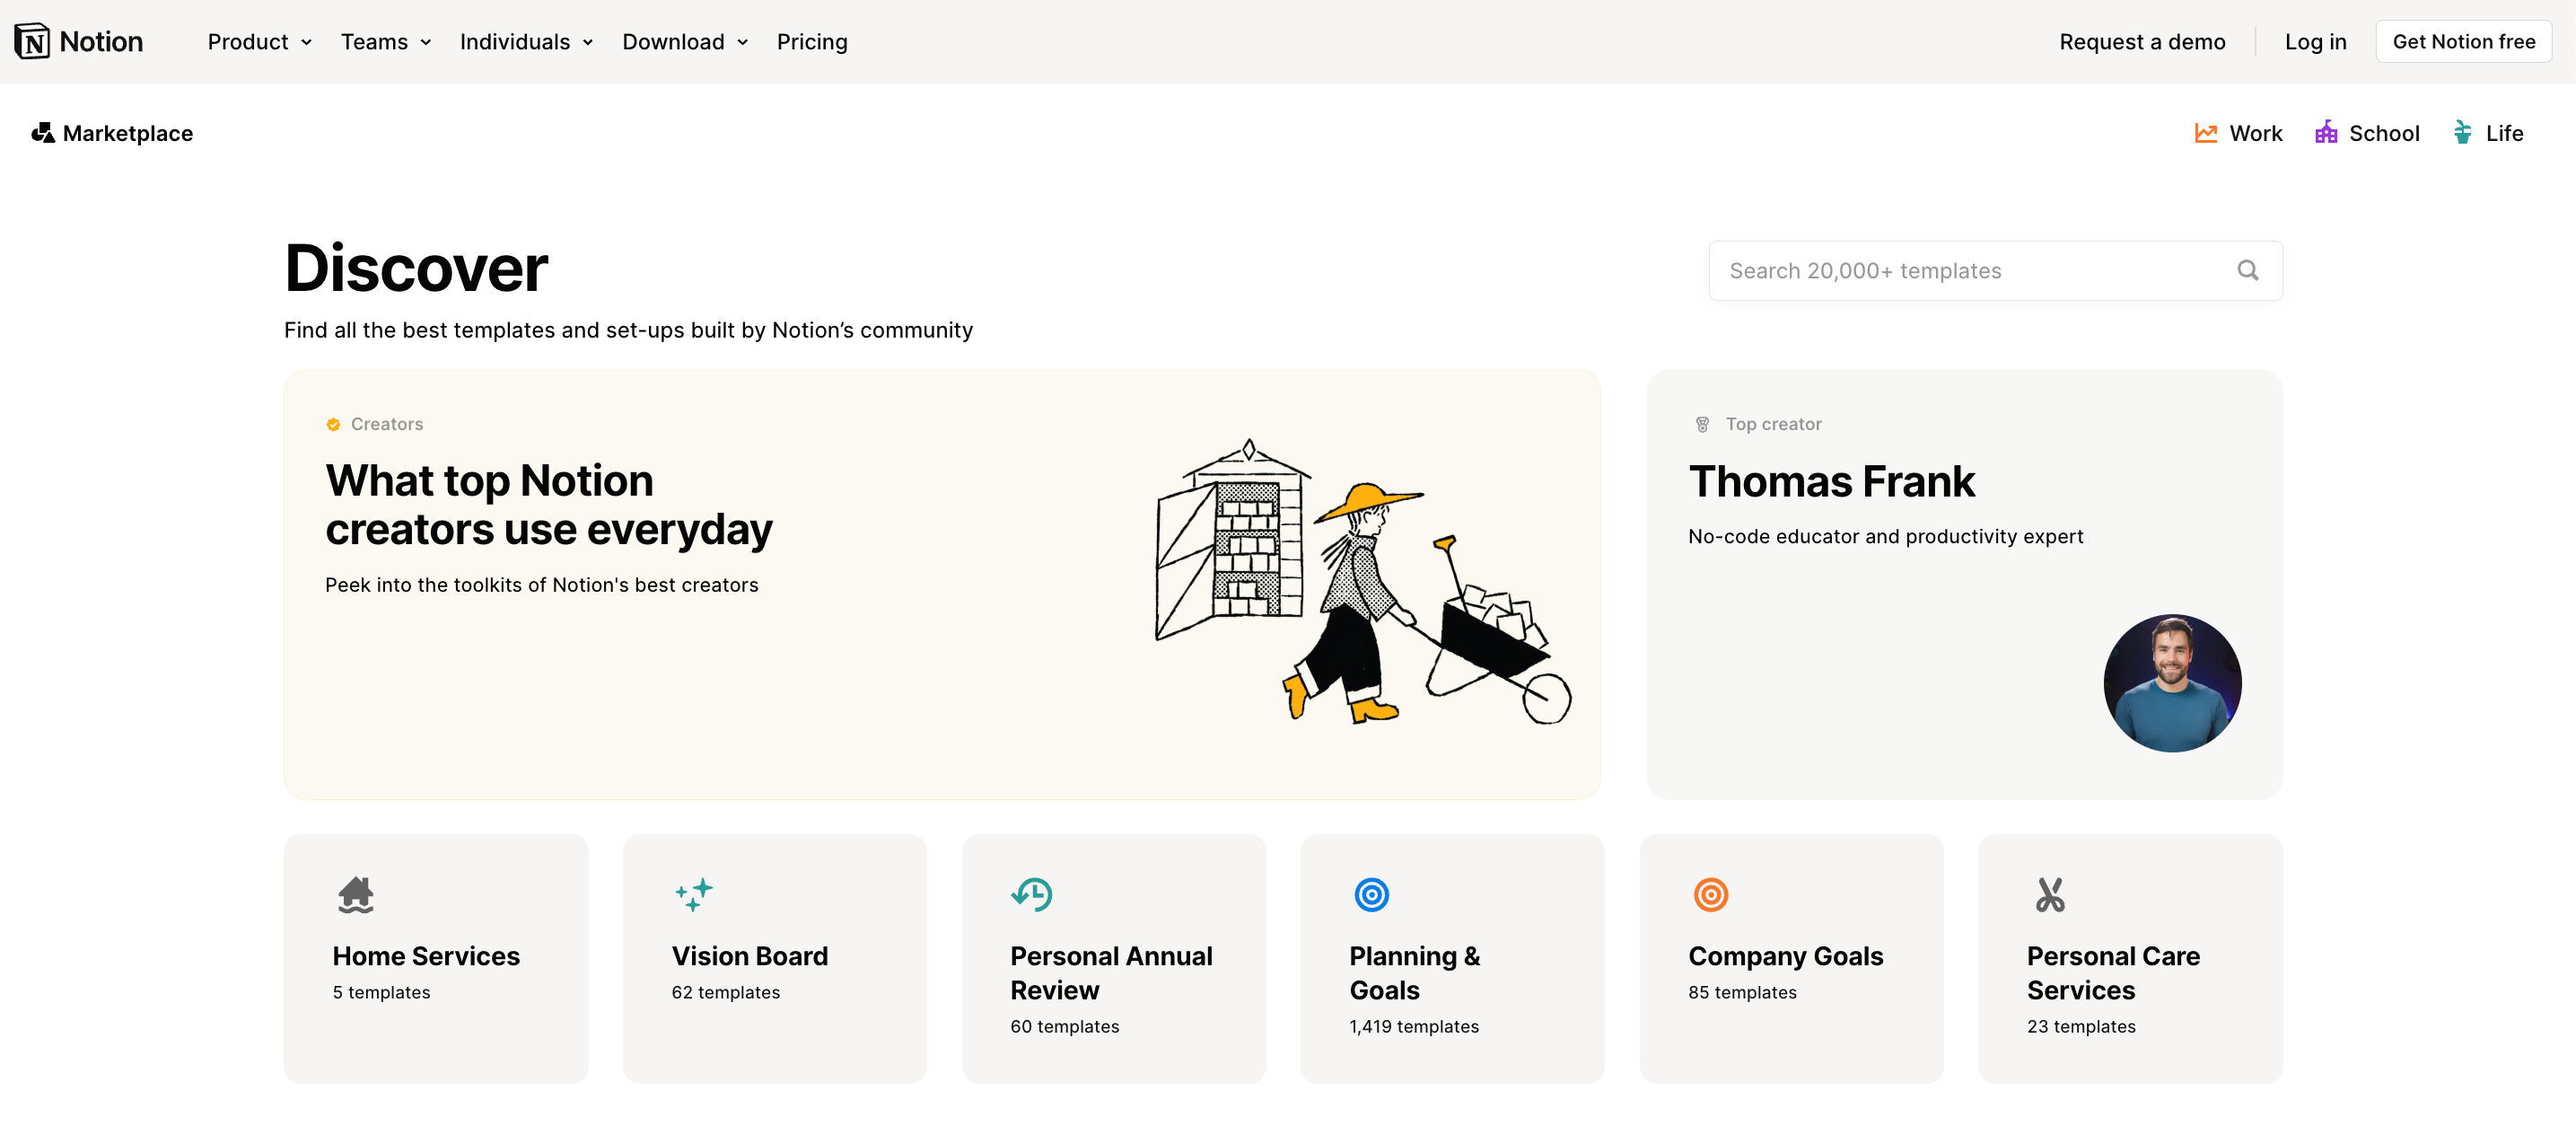Click the Search 20,000+ templates field
Screen dimensions: 2576x1126
point(1995,270)
